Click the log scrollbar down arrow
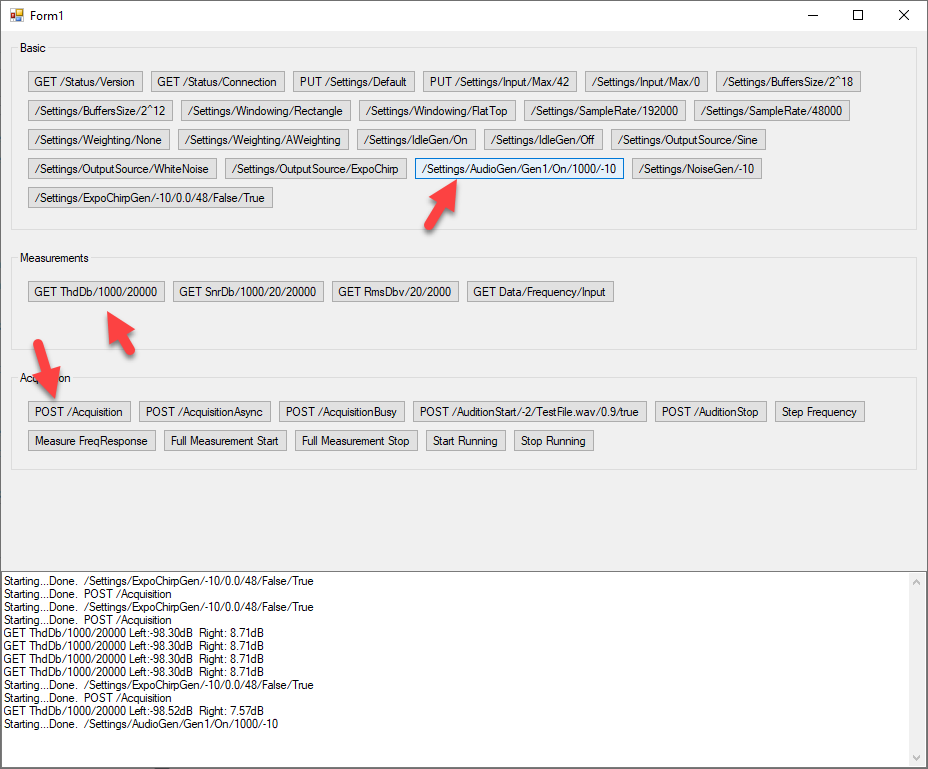Viewport: 928px width, 769px height. tap(917, 758)
